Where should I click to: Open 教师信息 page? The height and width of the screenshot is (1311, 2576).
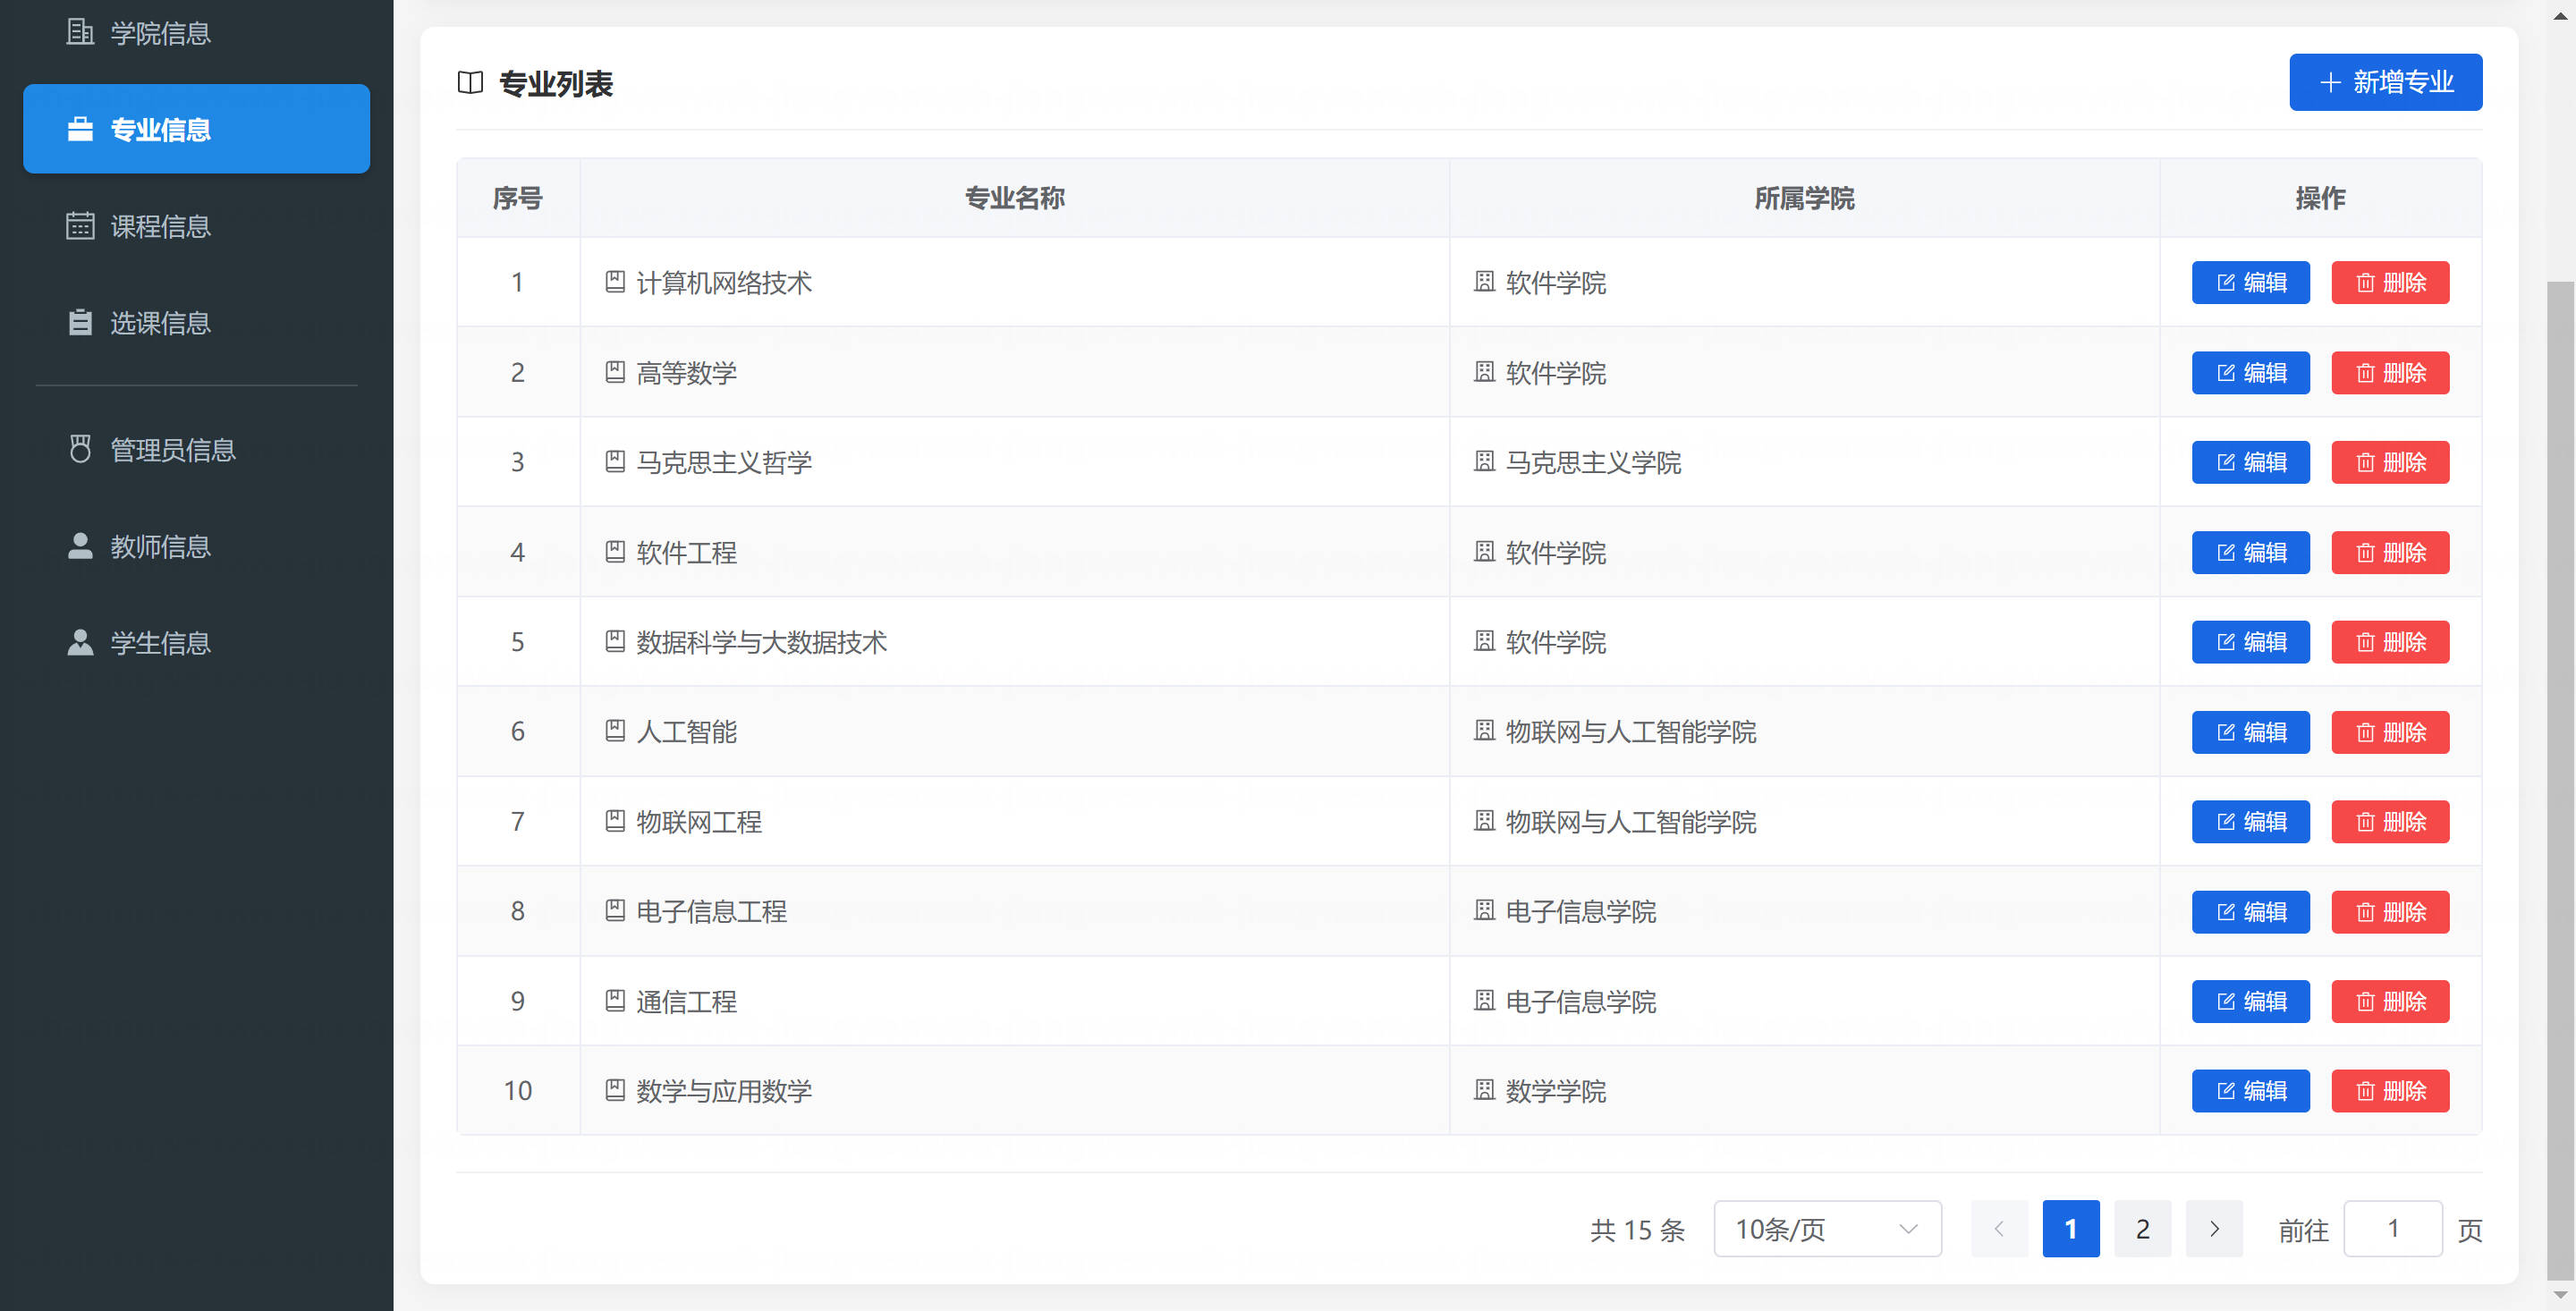click(x=196, y=546)
